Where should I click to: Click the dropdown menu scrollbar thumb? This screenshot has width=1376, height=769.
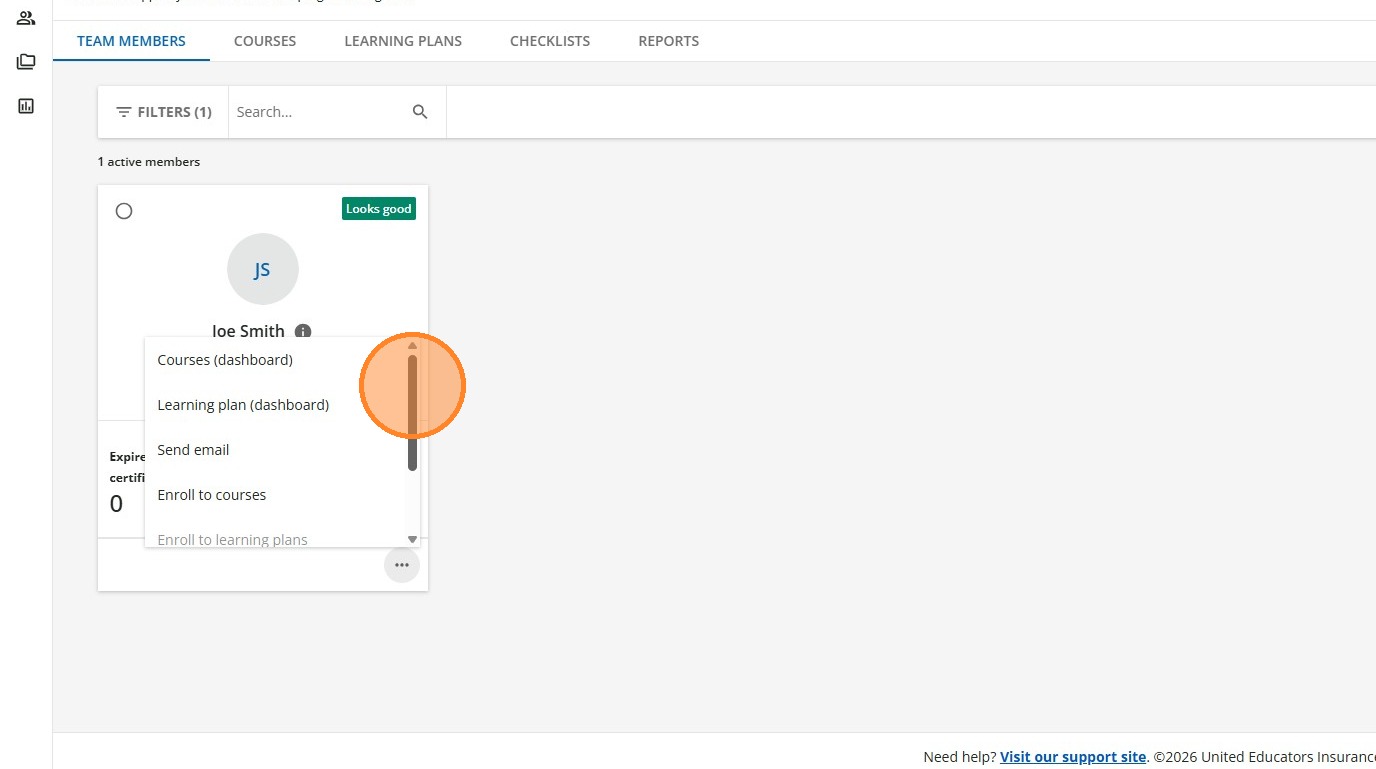tap(412, 413)
